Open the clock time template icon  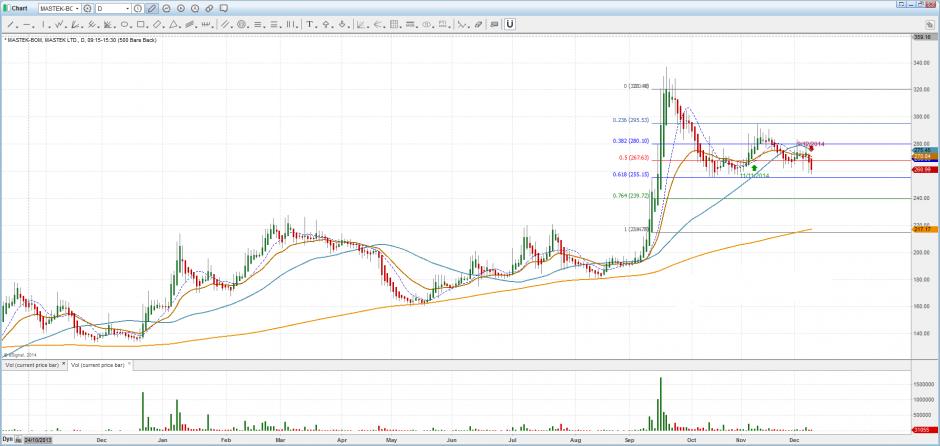138,8
